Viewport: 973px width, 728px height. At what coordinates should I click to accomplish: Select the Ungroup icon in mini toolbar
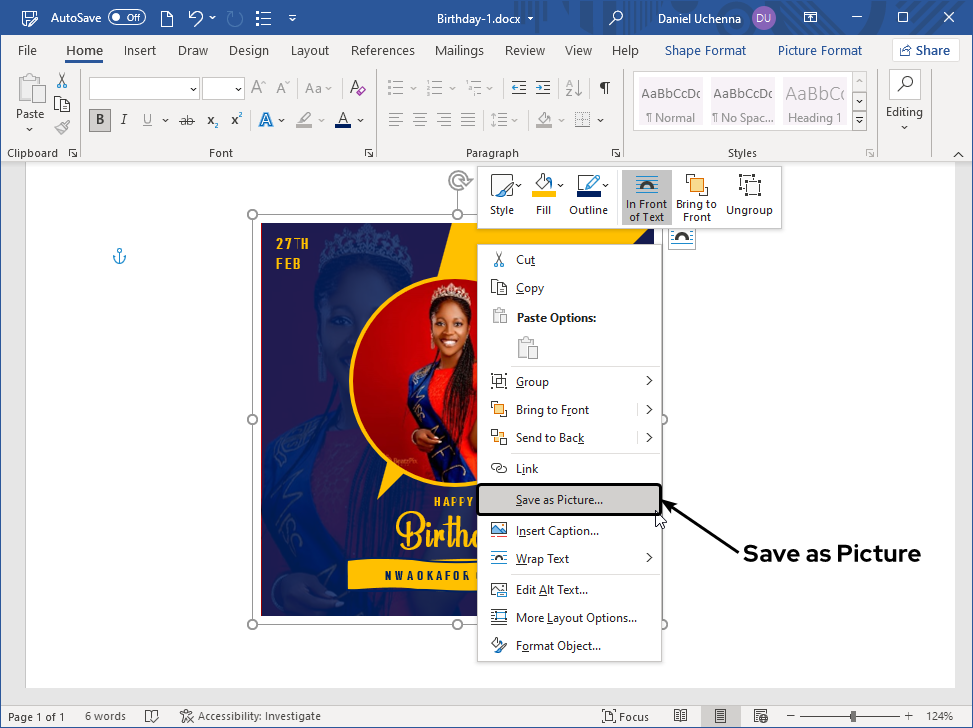pos(749,195)
